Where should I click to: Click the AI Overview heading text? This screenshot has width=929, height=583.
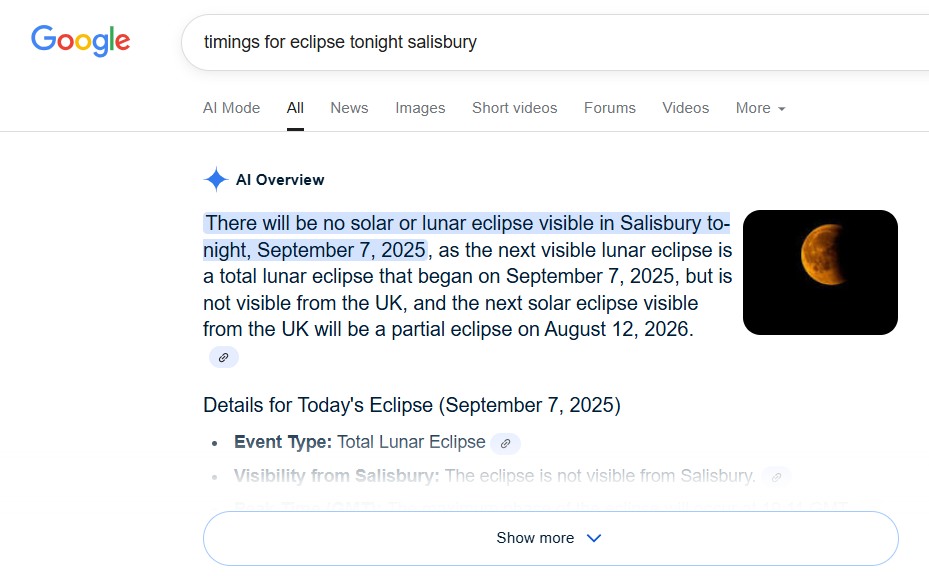tap(280, 180)
